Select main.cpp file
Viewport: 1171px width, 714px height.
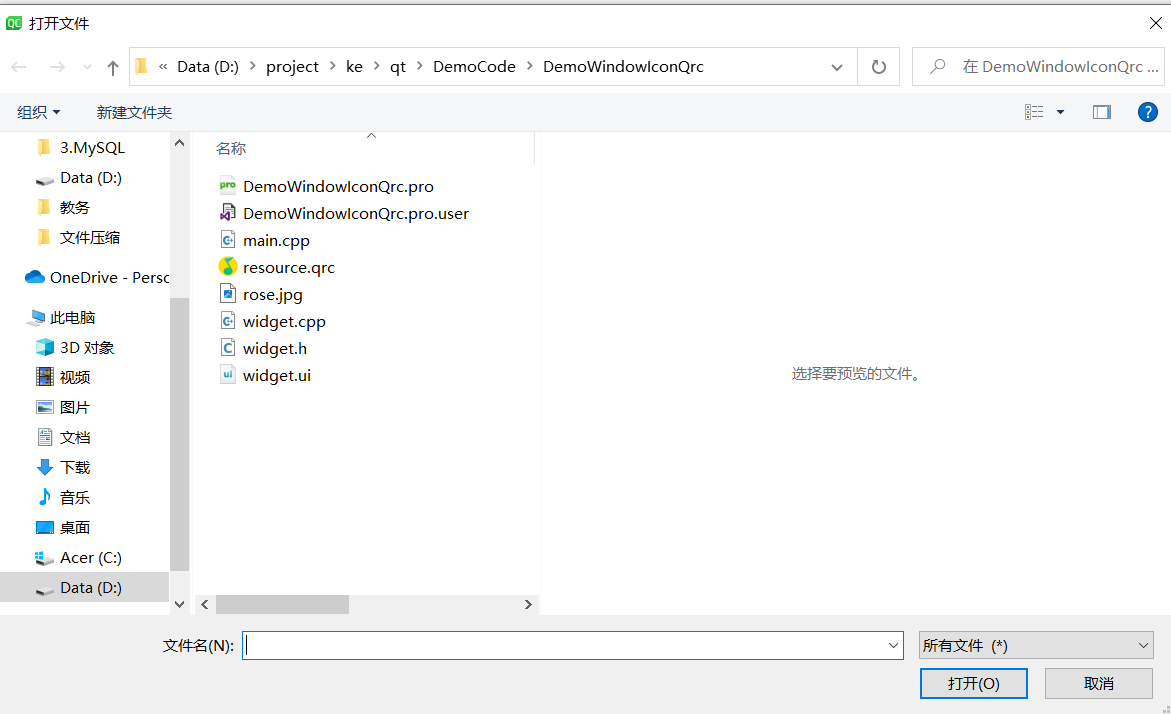pos(276,240)
